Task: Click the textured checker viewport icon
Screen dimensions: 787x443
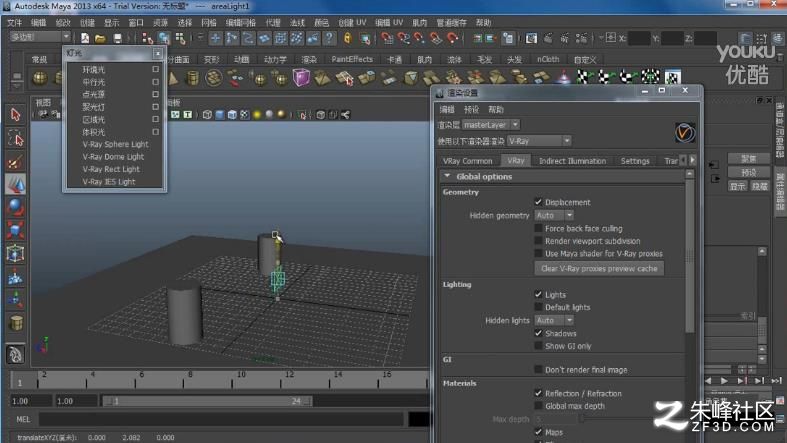Action: 244,115
